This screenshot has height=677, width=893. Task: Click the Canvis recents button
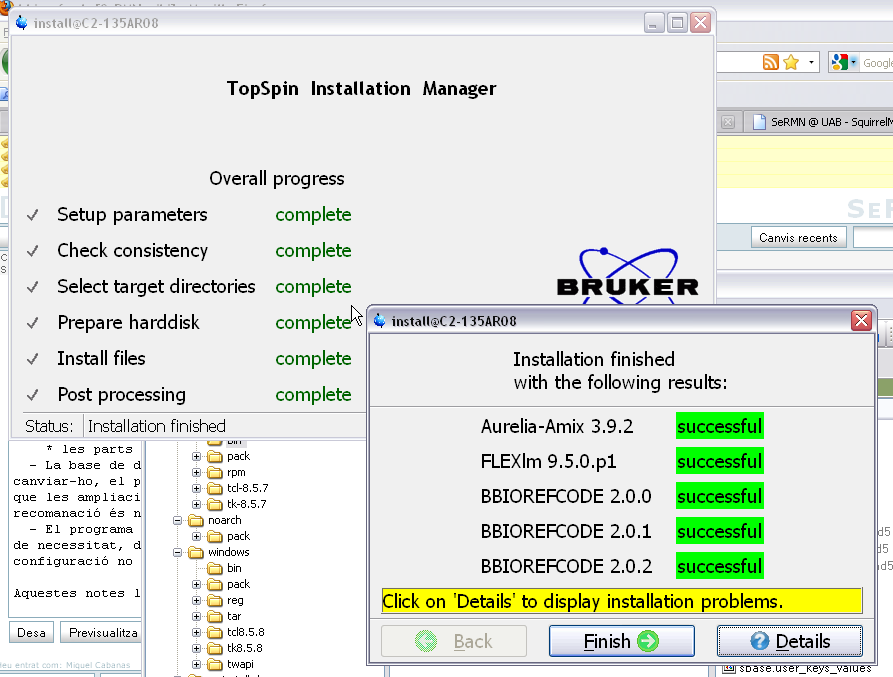pos(799,237)
